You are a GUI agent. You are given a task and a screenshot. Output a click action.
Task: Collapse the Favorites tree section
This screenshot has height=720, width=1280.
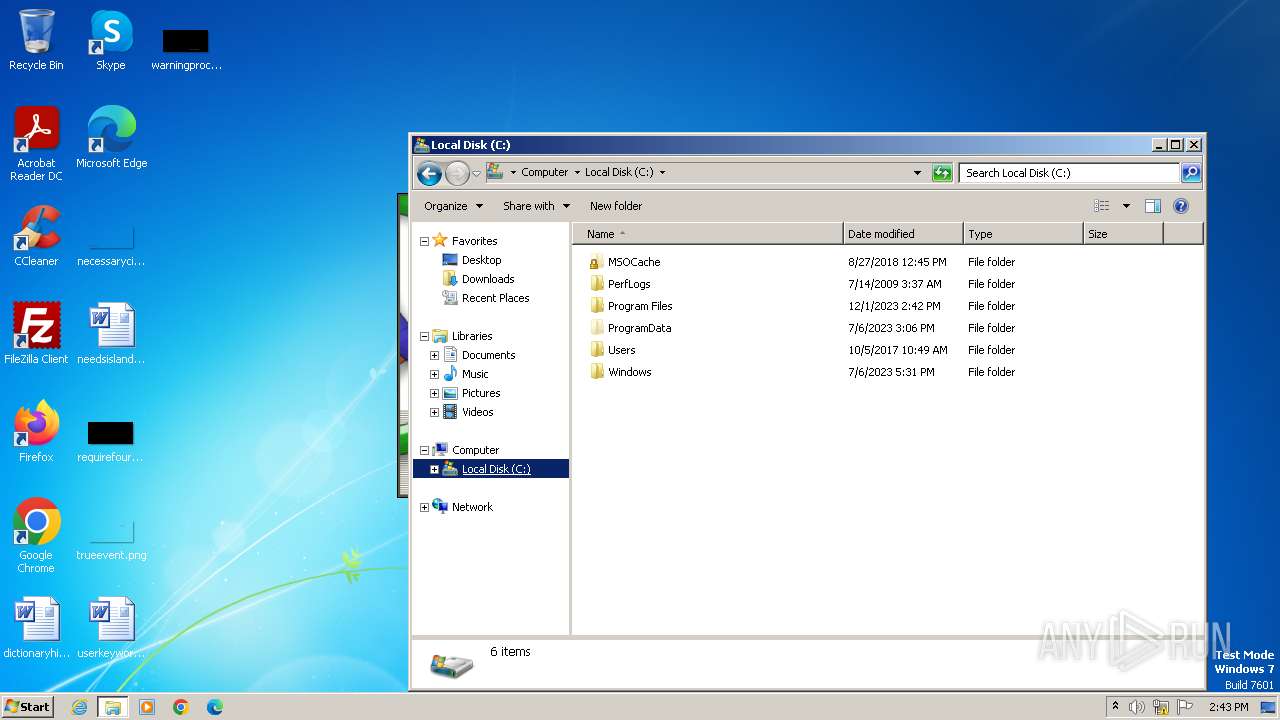click(x=424, y=241)
